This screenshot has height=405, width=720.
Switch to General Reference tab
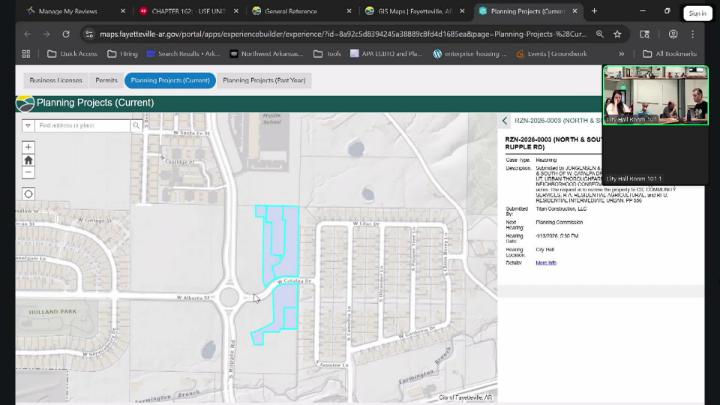tap(291, 11)
